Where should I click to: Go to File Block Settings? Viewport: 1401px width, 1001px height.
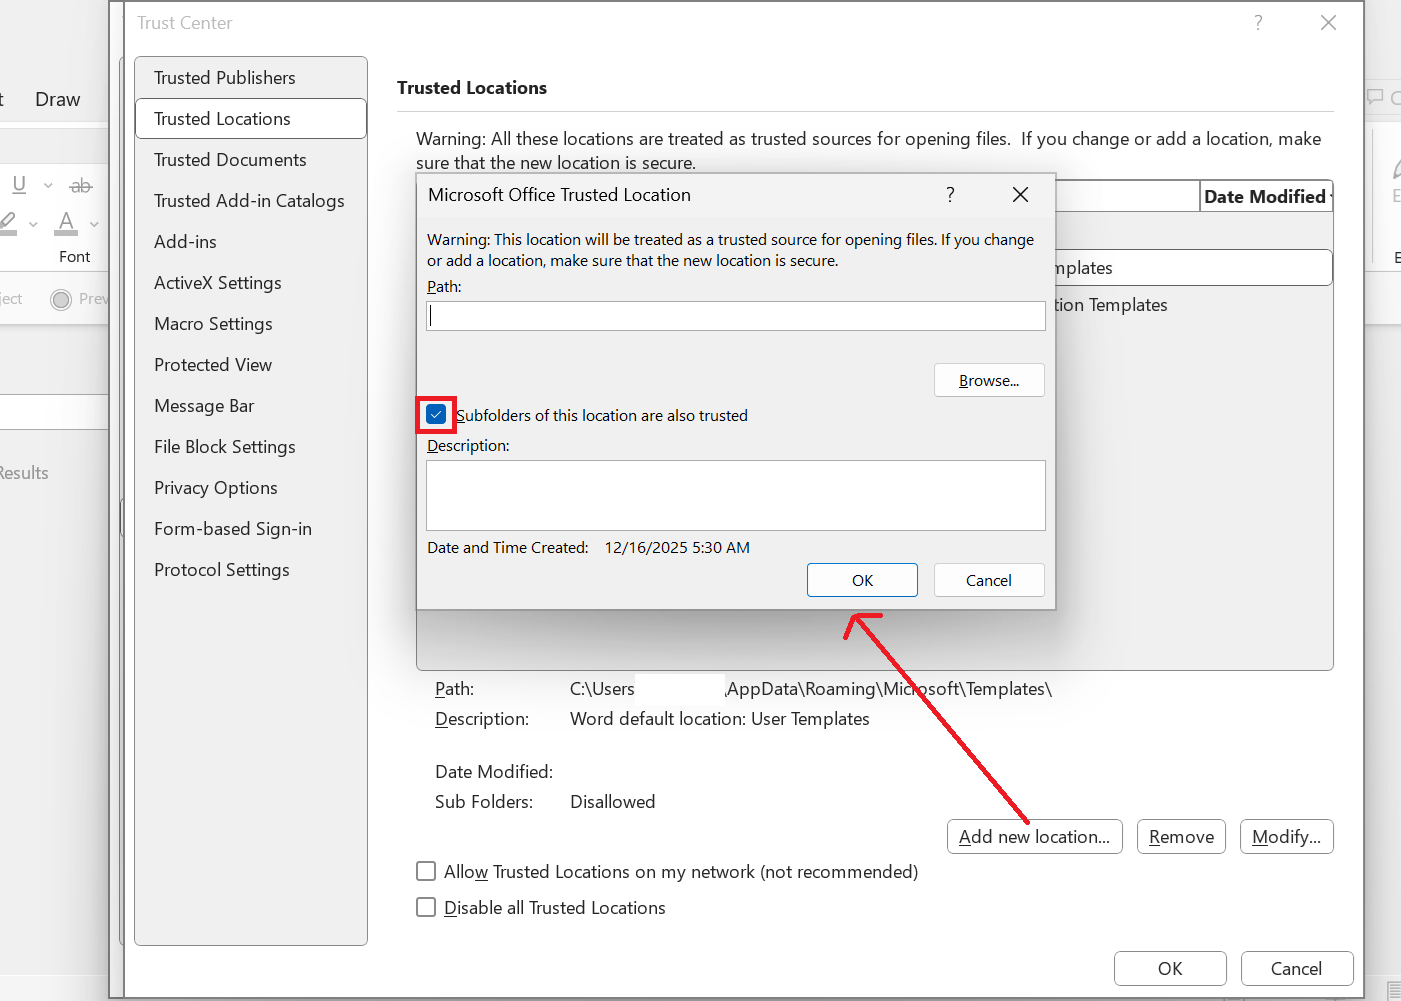point(251,447)
